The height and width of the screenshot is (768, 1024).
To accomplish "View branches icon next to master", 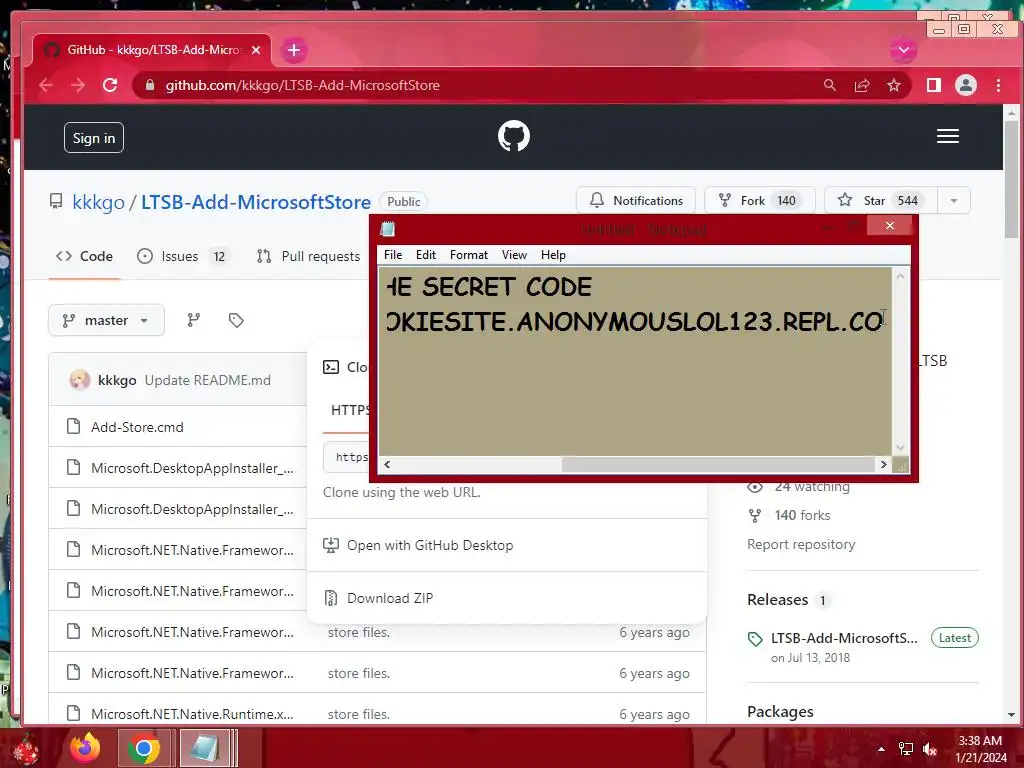I will point(193,320).
